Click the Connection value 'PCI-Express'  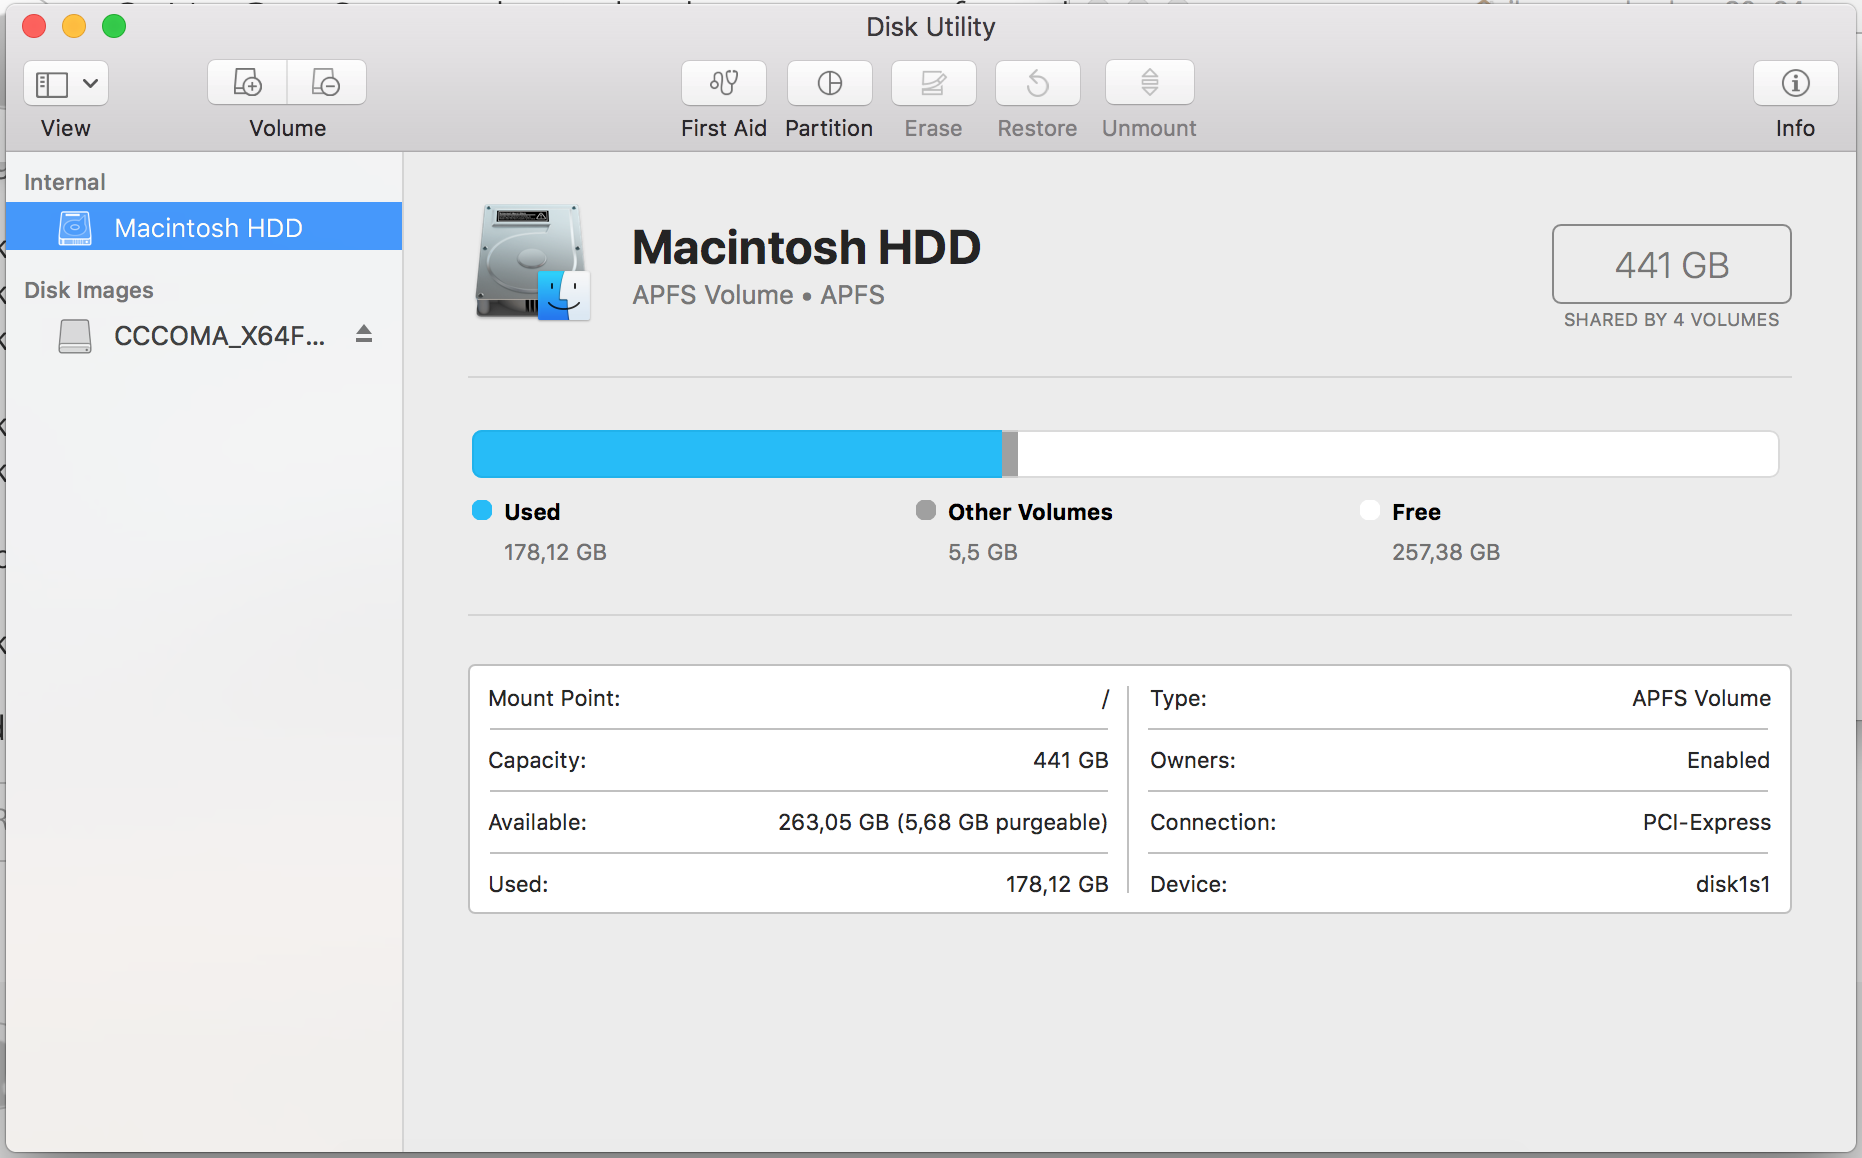click(x=1706, y=822)
